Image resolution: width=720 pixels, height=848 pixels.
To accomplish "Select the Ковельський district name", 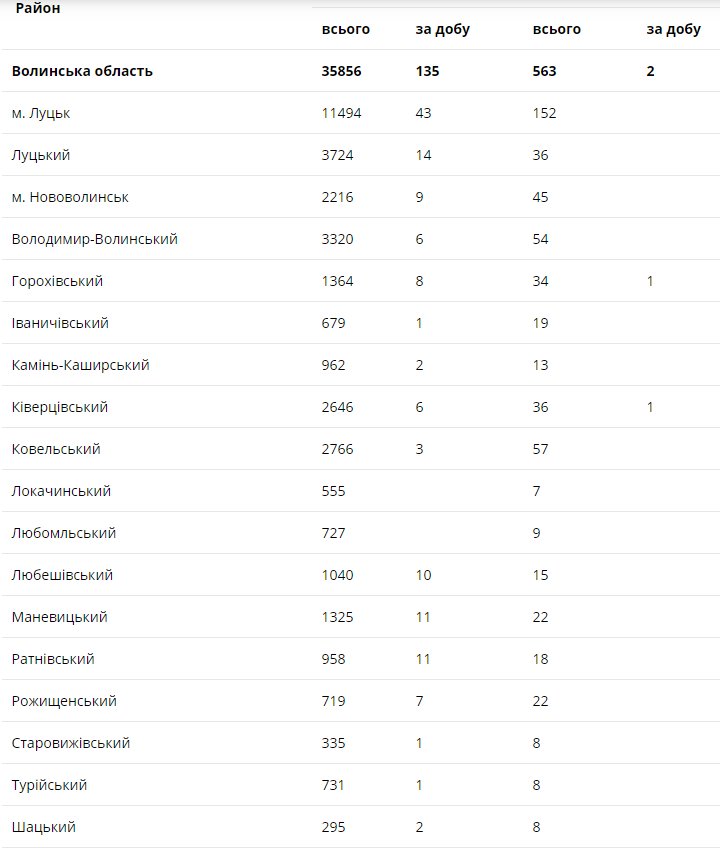I will (x=56, y=449).
